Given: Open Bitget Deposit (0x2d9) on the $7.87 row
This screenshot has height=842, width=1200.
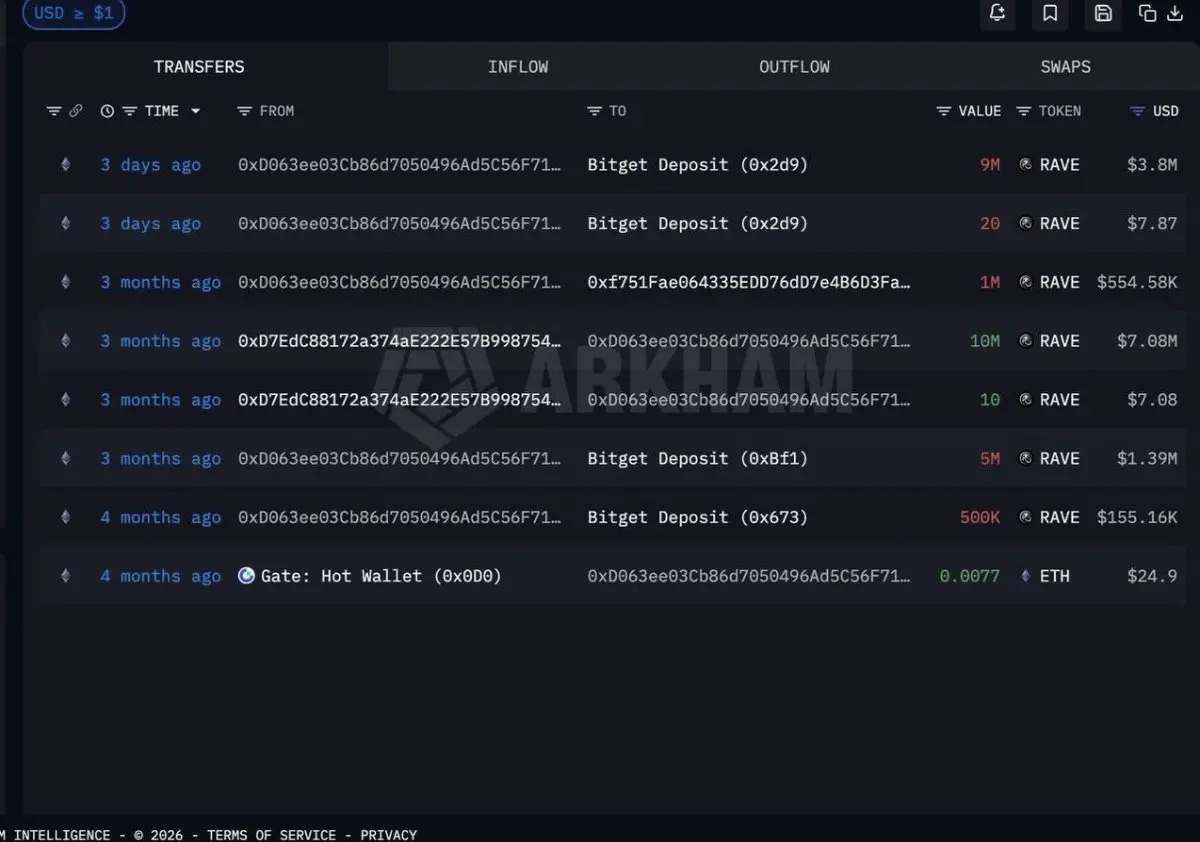Looking at the screenshot, I should (698, 224).
